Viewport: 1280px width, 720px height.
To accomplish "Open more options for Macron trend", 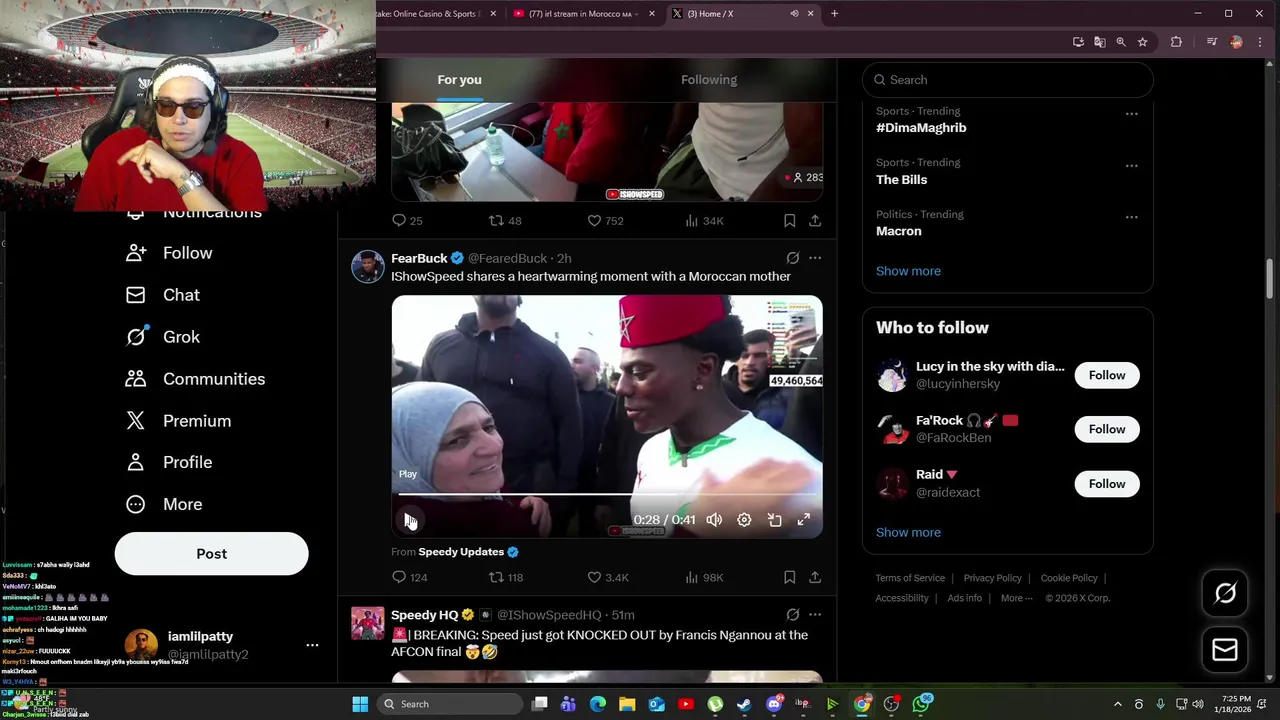I will coord(1131,217).
